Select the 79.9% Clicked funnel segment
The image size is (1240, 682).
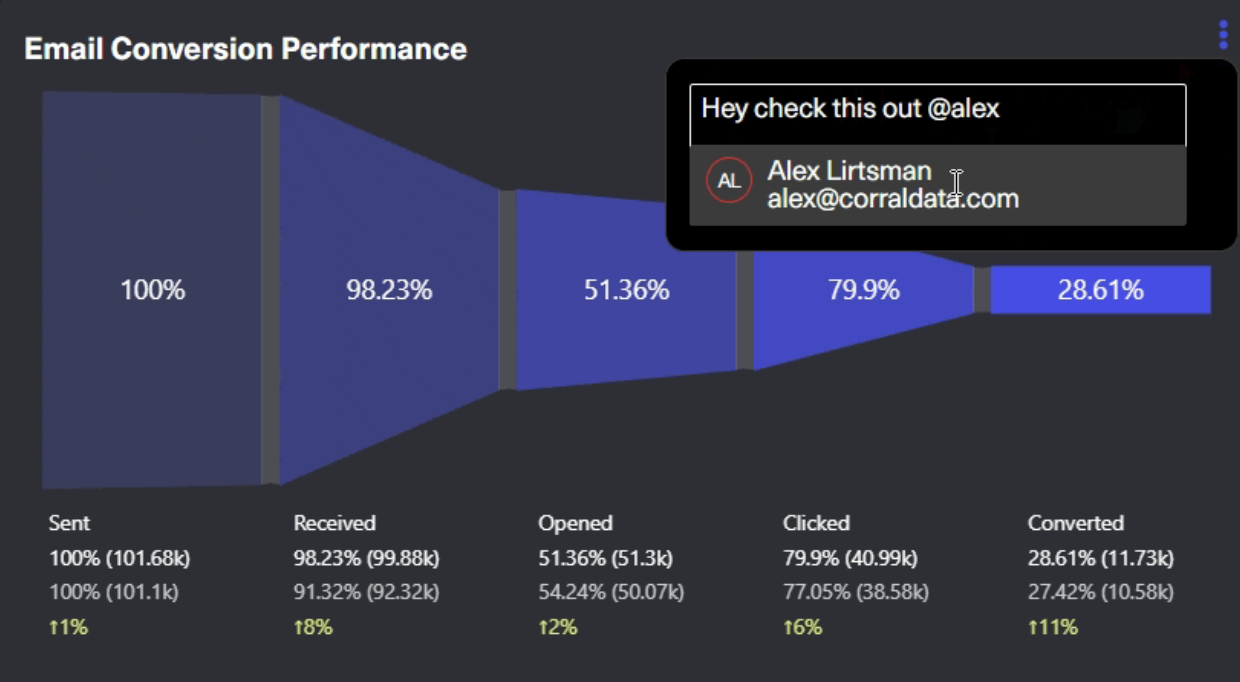coord(863,290)
